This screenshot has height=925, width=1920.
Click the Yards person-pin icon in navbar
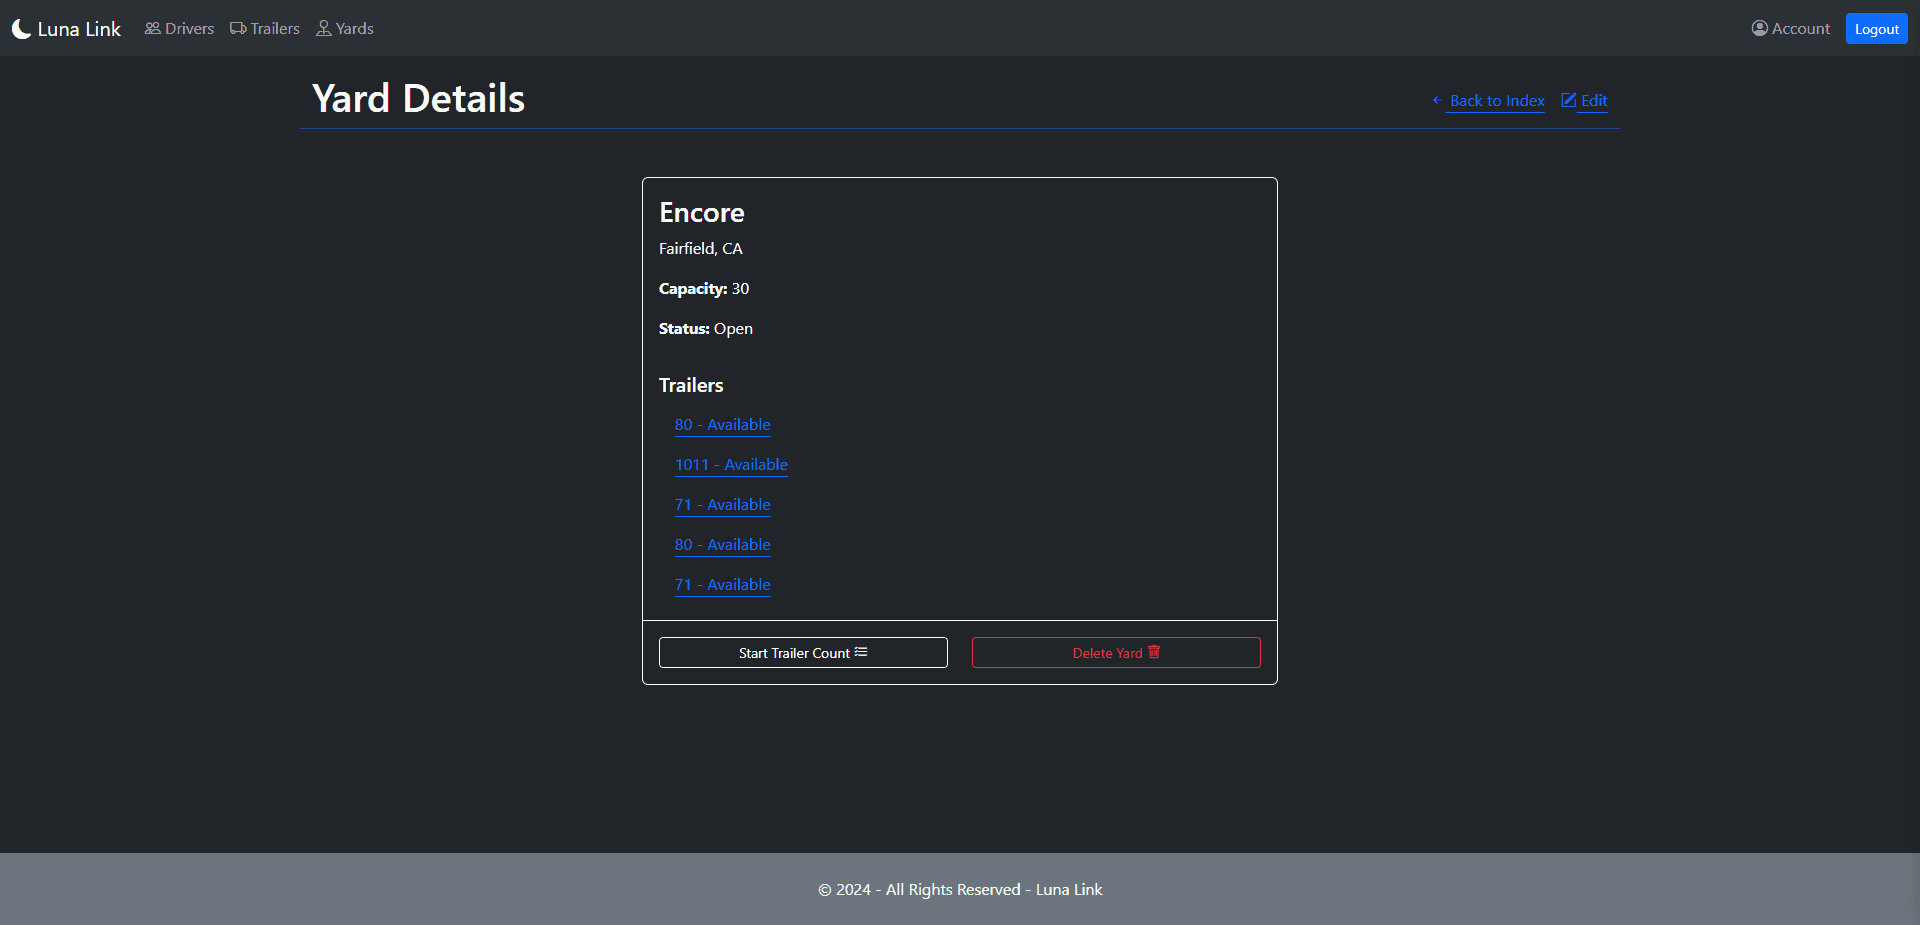tap(324, 28)
